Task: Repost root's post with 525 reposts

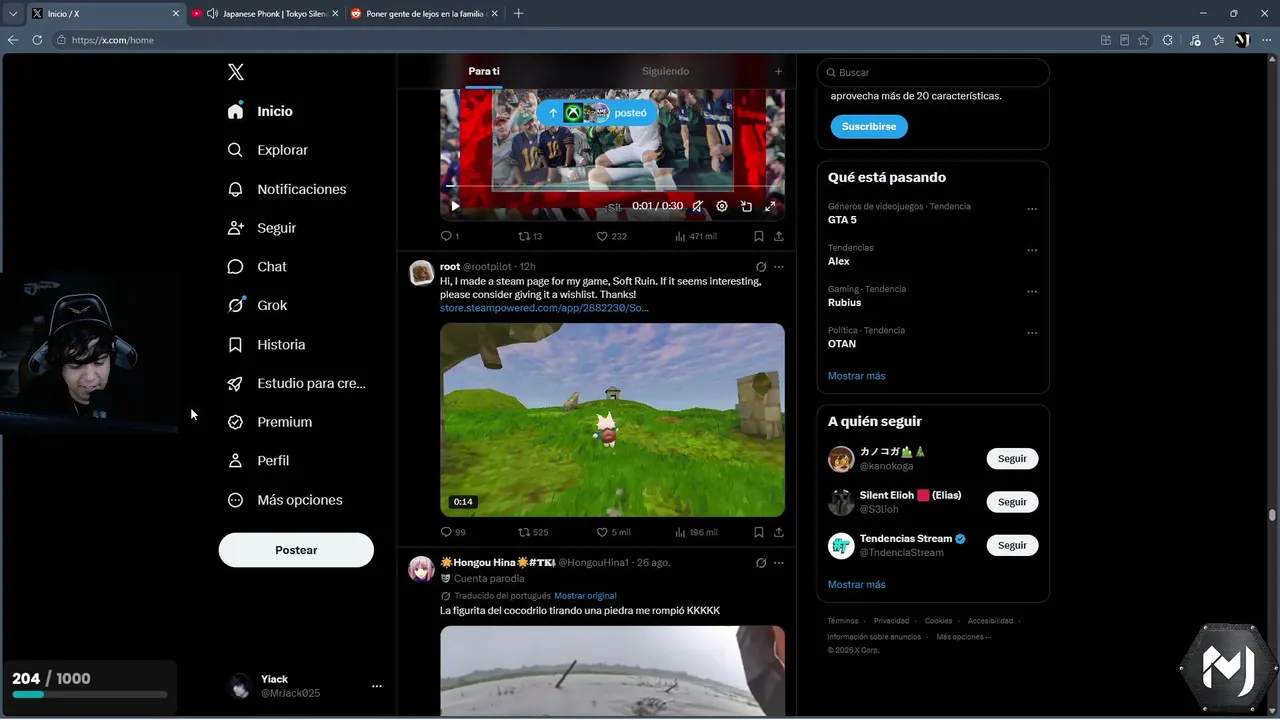Action: pos(533,532)
